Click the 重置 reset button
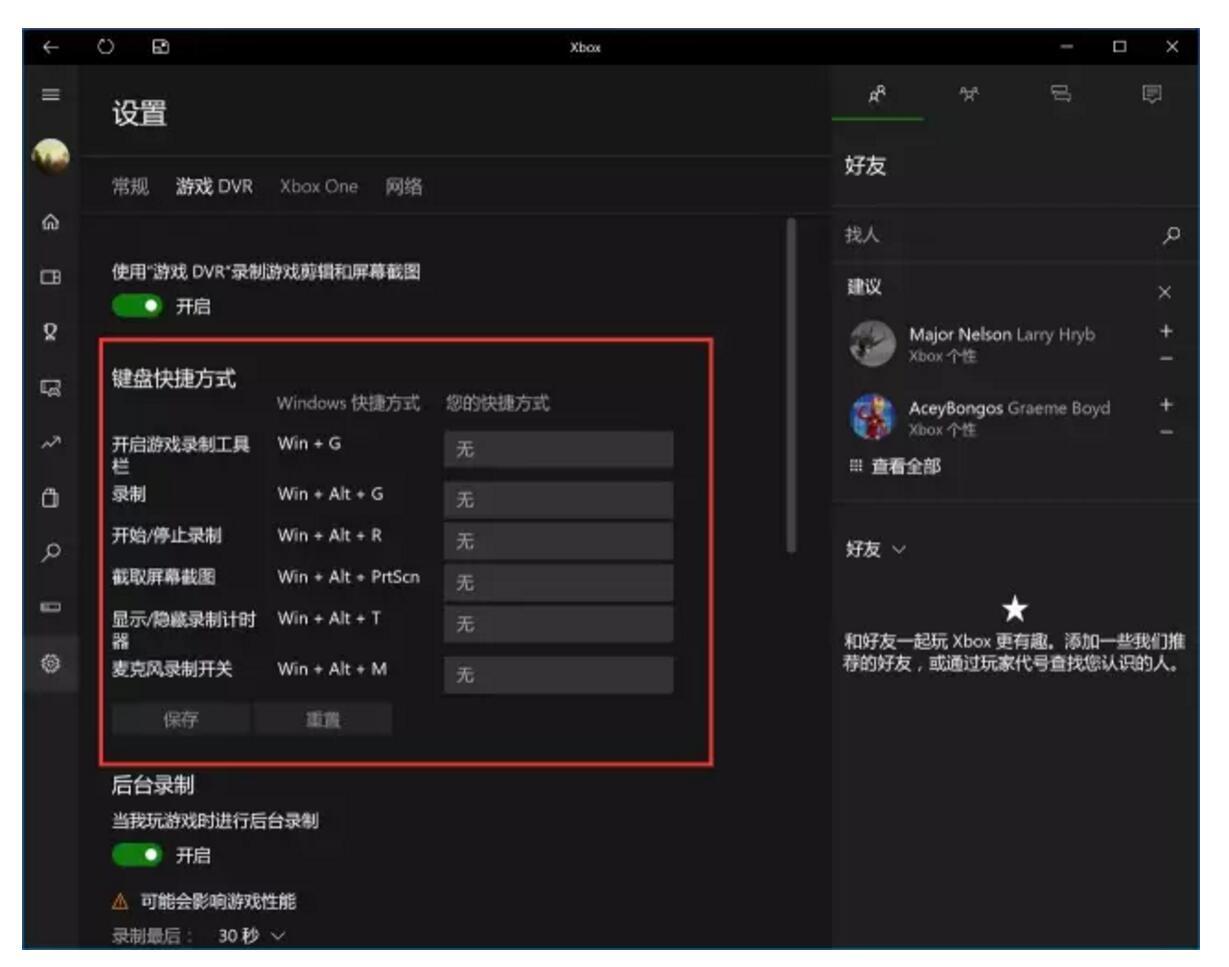1229x967 pixels. (x=322, y=719)
